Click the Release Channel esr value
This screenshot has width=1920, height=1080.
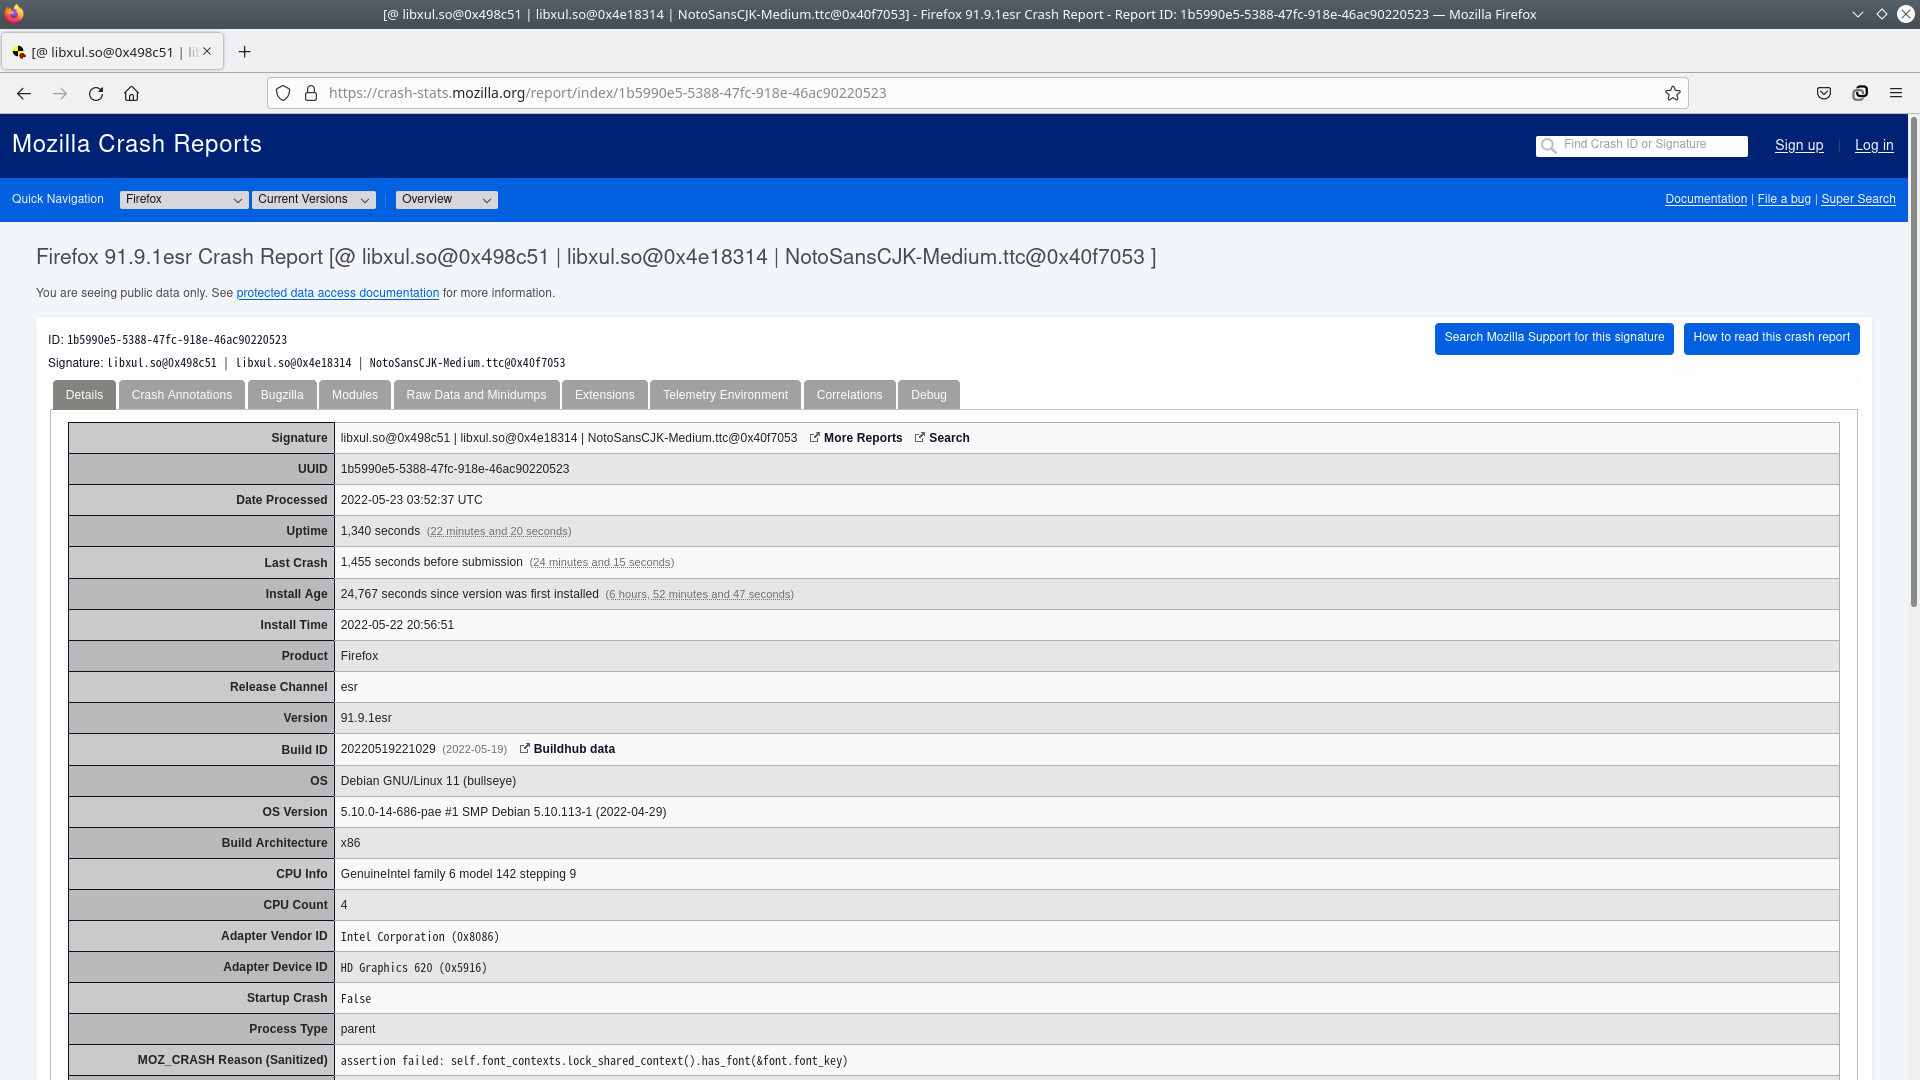tap(349, 687)
